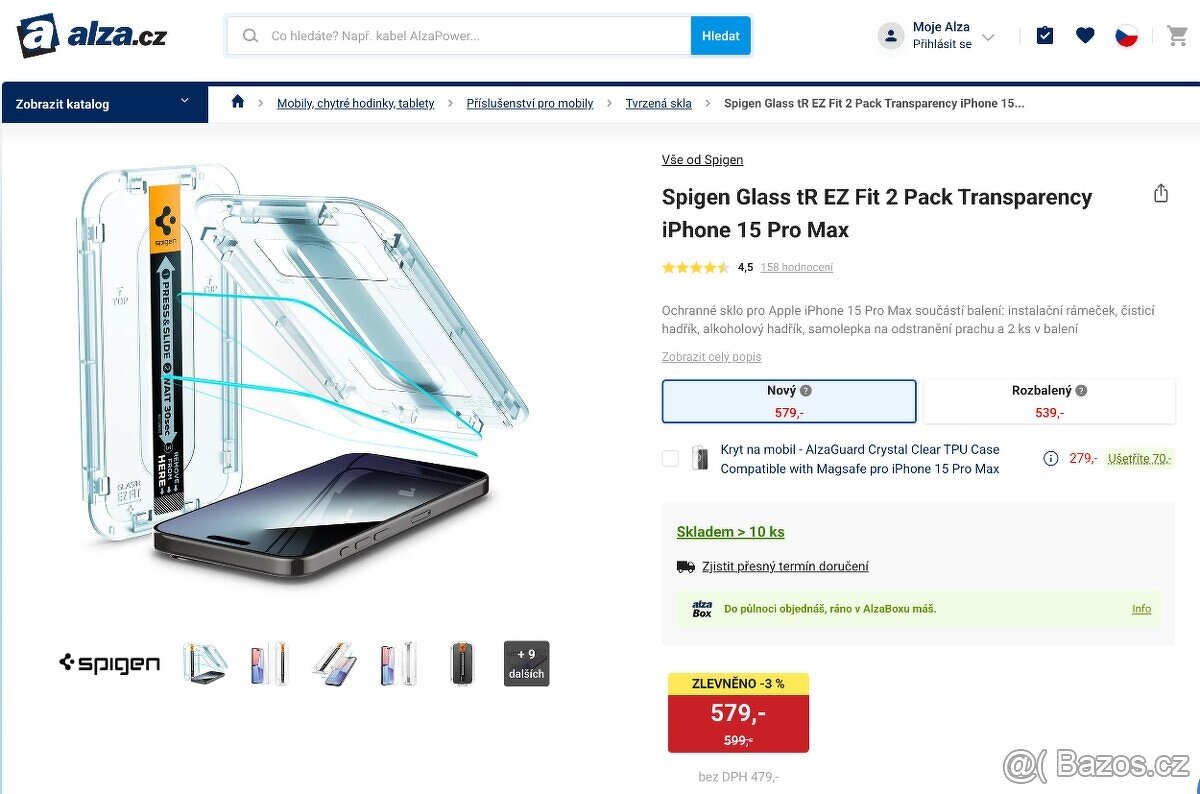Go to home breadcrumb icon
The width and height of the screenshot is (1200, 794).
coord(238,102)
